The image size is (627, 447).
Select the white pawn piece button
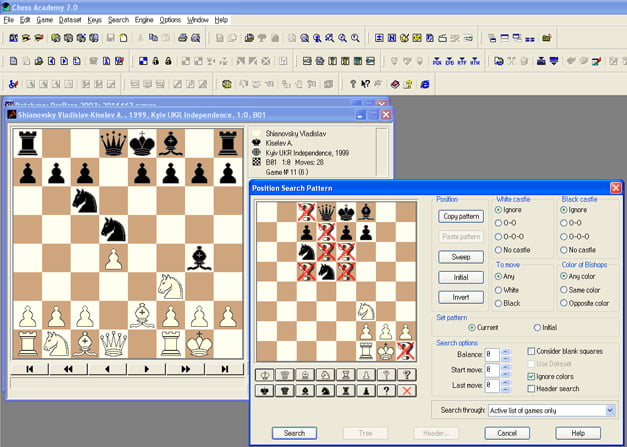[x=366, y=375]
